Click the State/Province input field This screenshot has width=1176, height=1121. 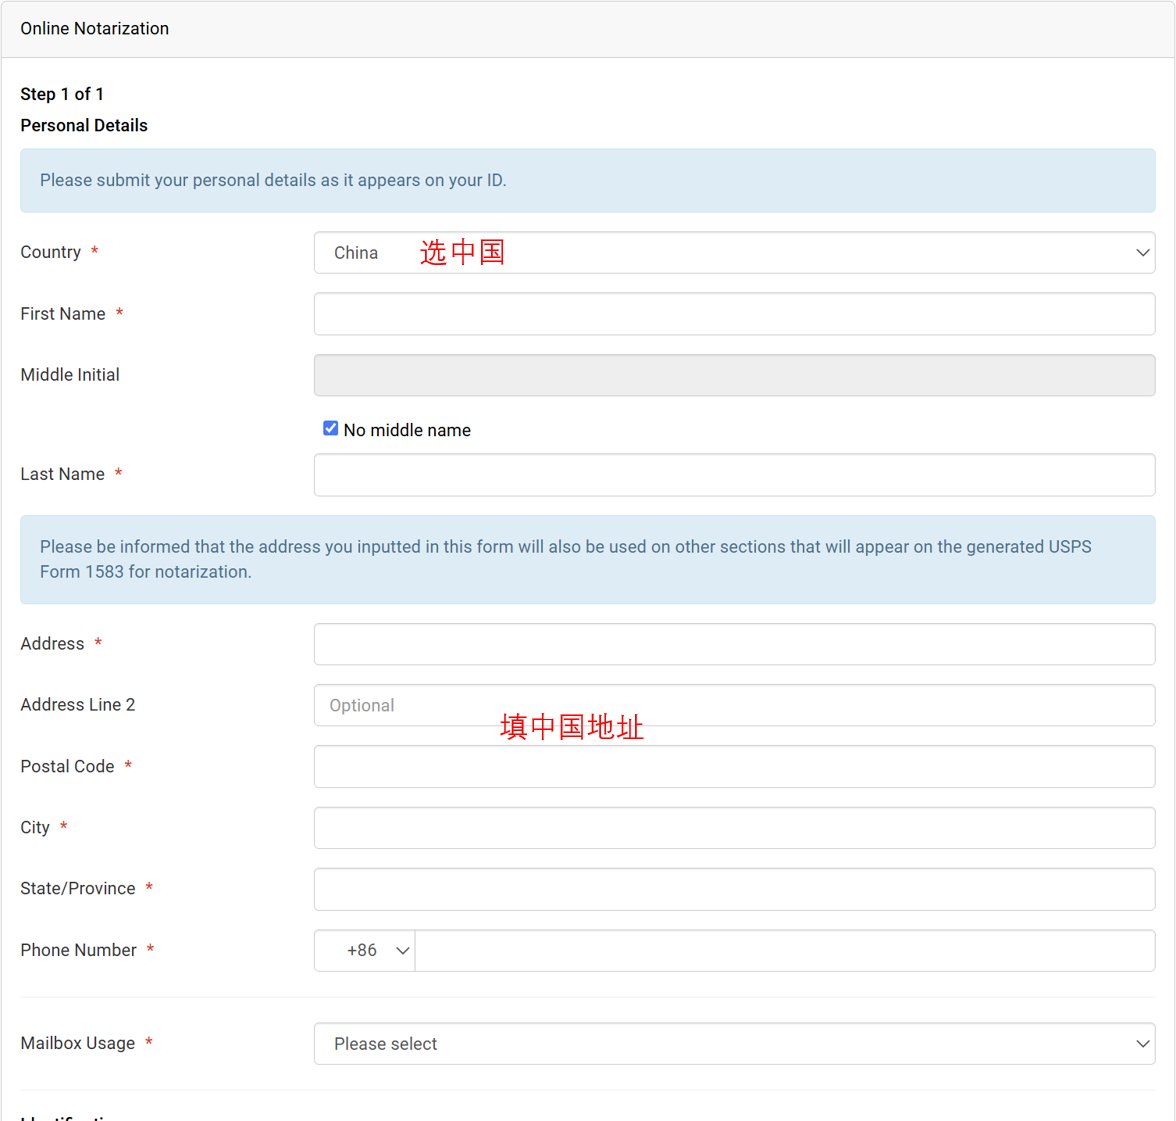[x=734, y=889]
